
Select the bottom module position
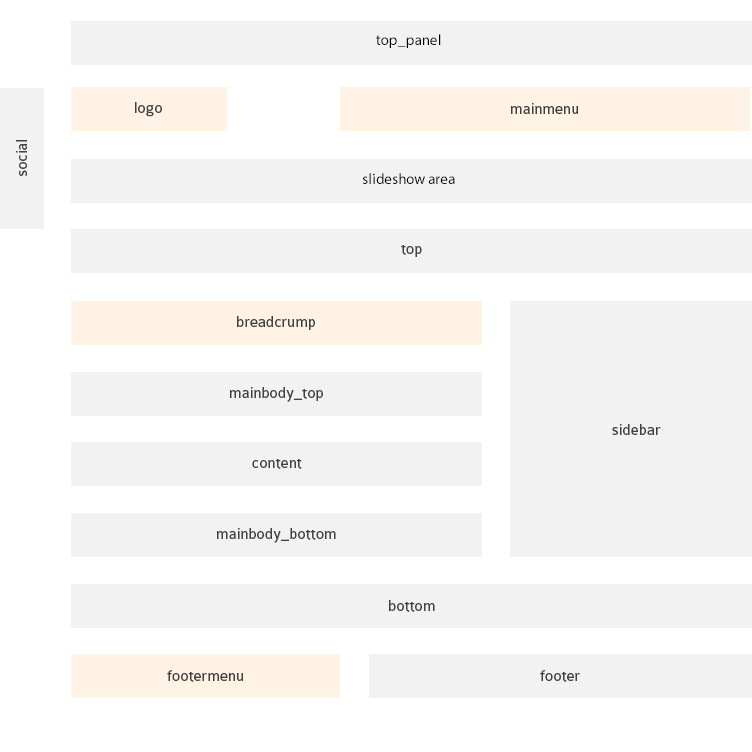[x=411, y=606]
